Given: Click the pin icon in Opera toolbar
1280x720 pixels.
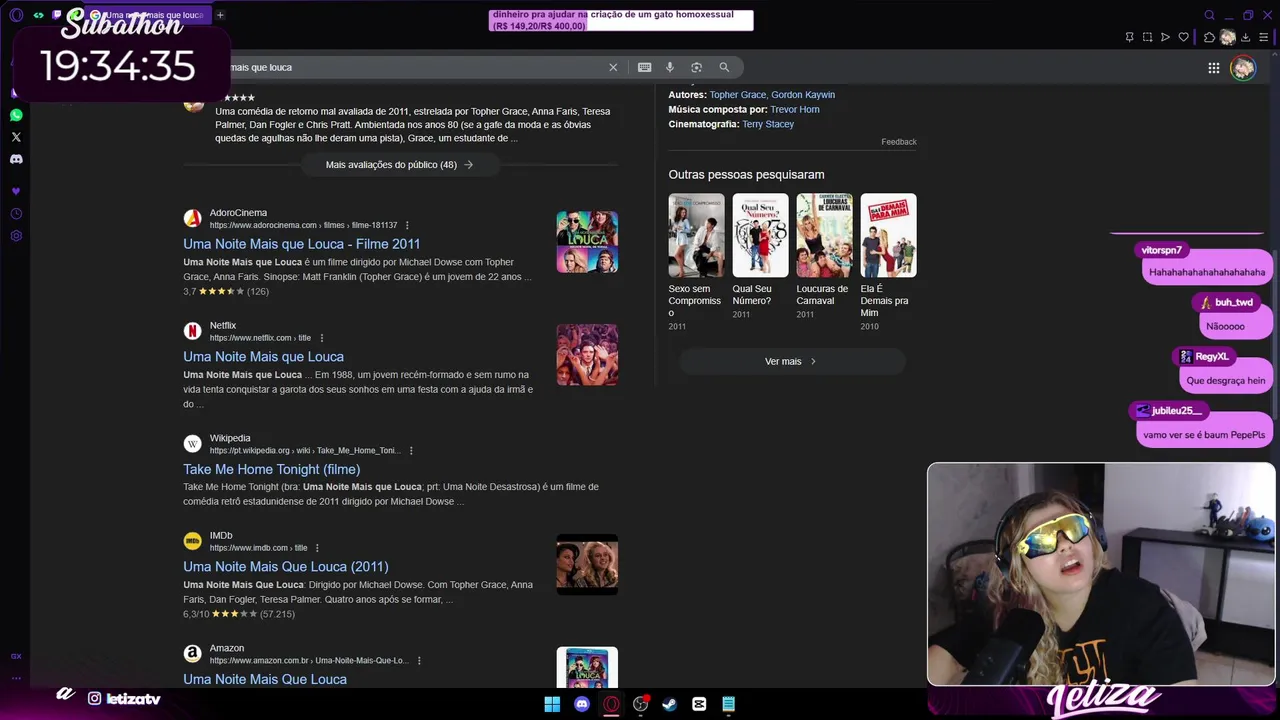Looking at the screenshot, I should pos(1129,37).
